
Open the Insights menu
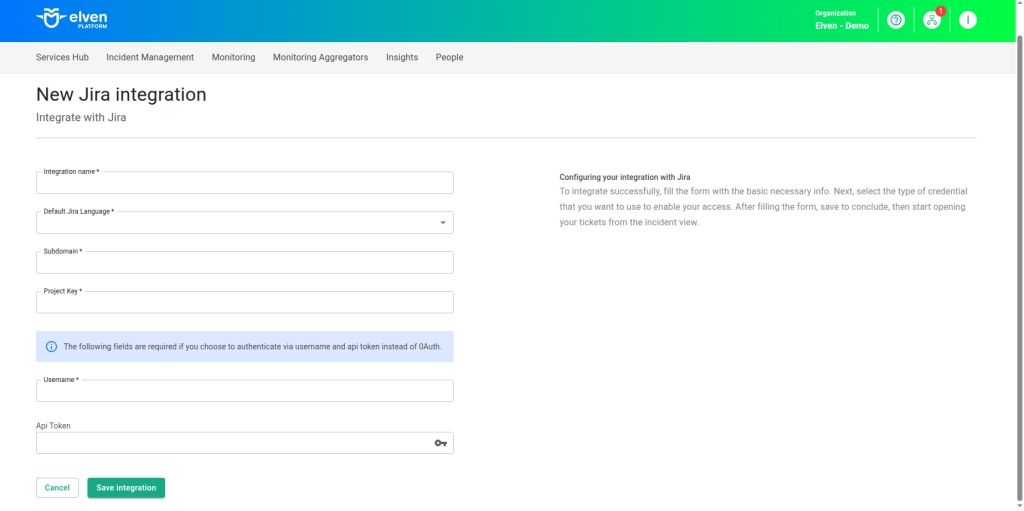402,58
